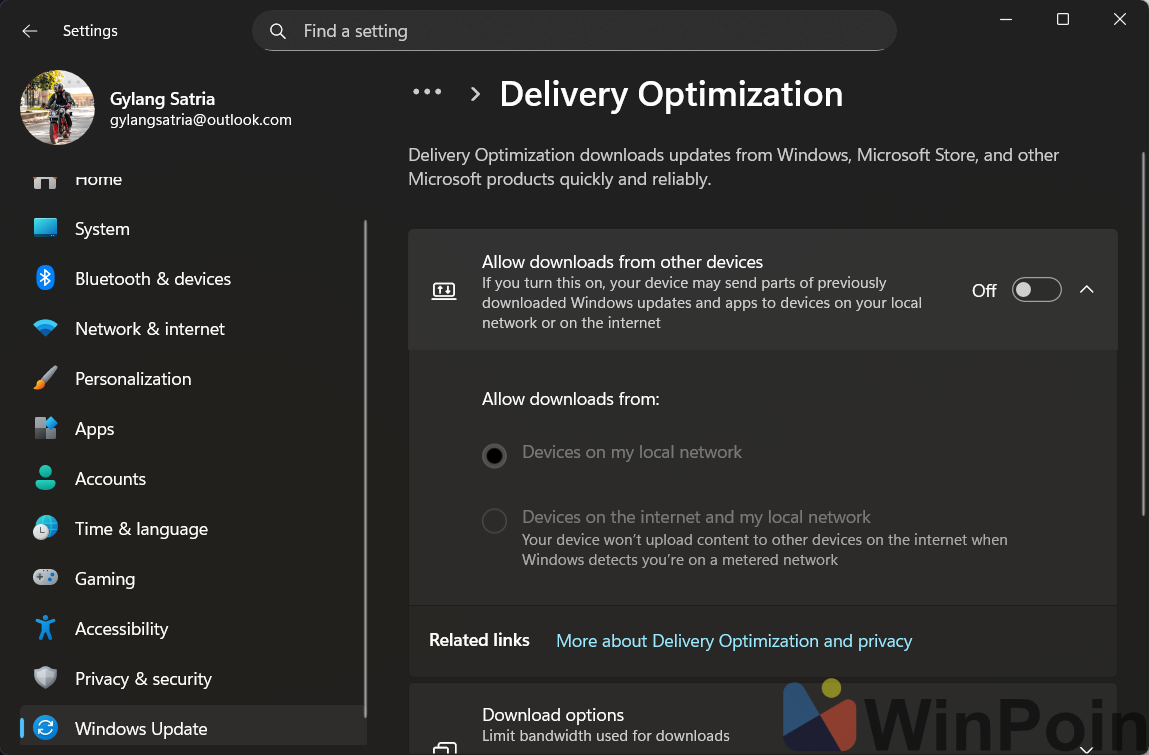Click the Privacy shield icon
This screenshot has width=1149, height=755.
click(45, 678)
